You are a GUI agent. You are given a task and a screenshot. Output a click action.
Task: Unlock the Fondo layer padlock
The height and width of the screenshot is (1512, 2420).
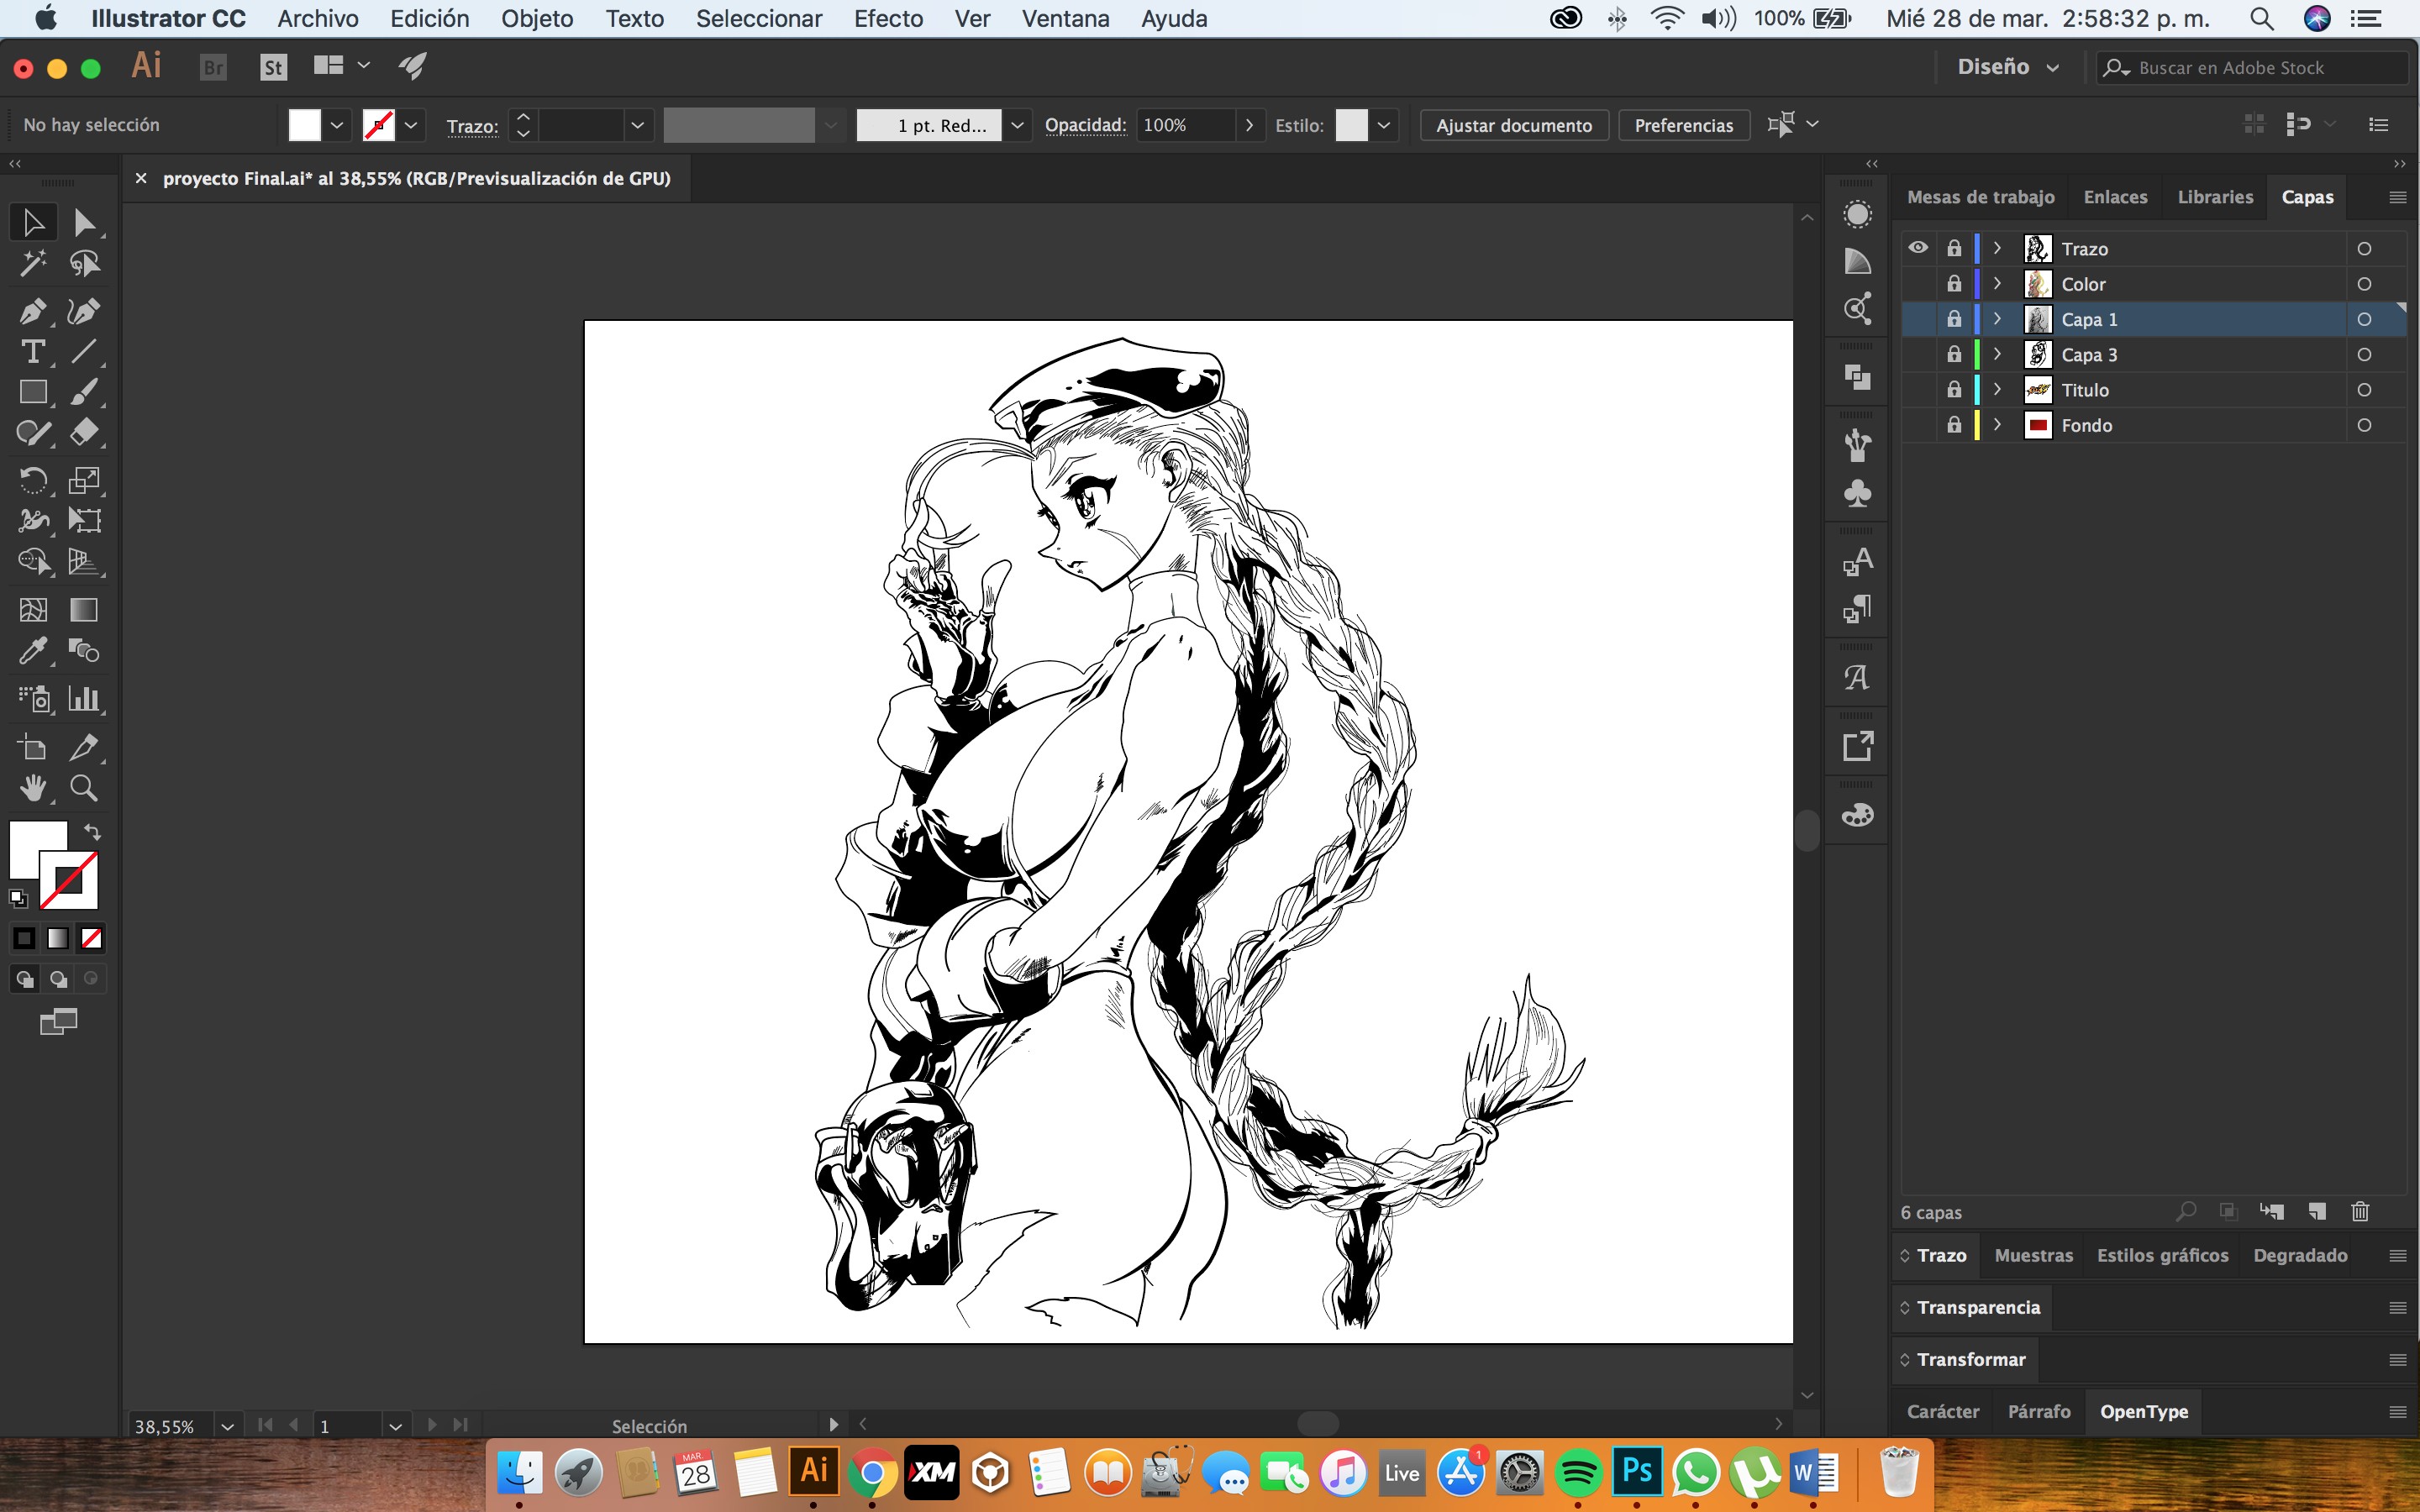click(1954, 425)
